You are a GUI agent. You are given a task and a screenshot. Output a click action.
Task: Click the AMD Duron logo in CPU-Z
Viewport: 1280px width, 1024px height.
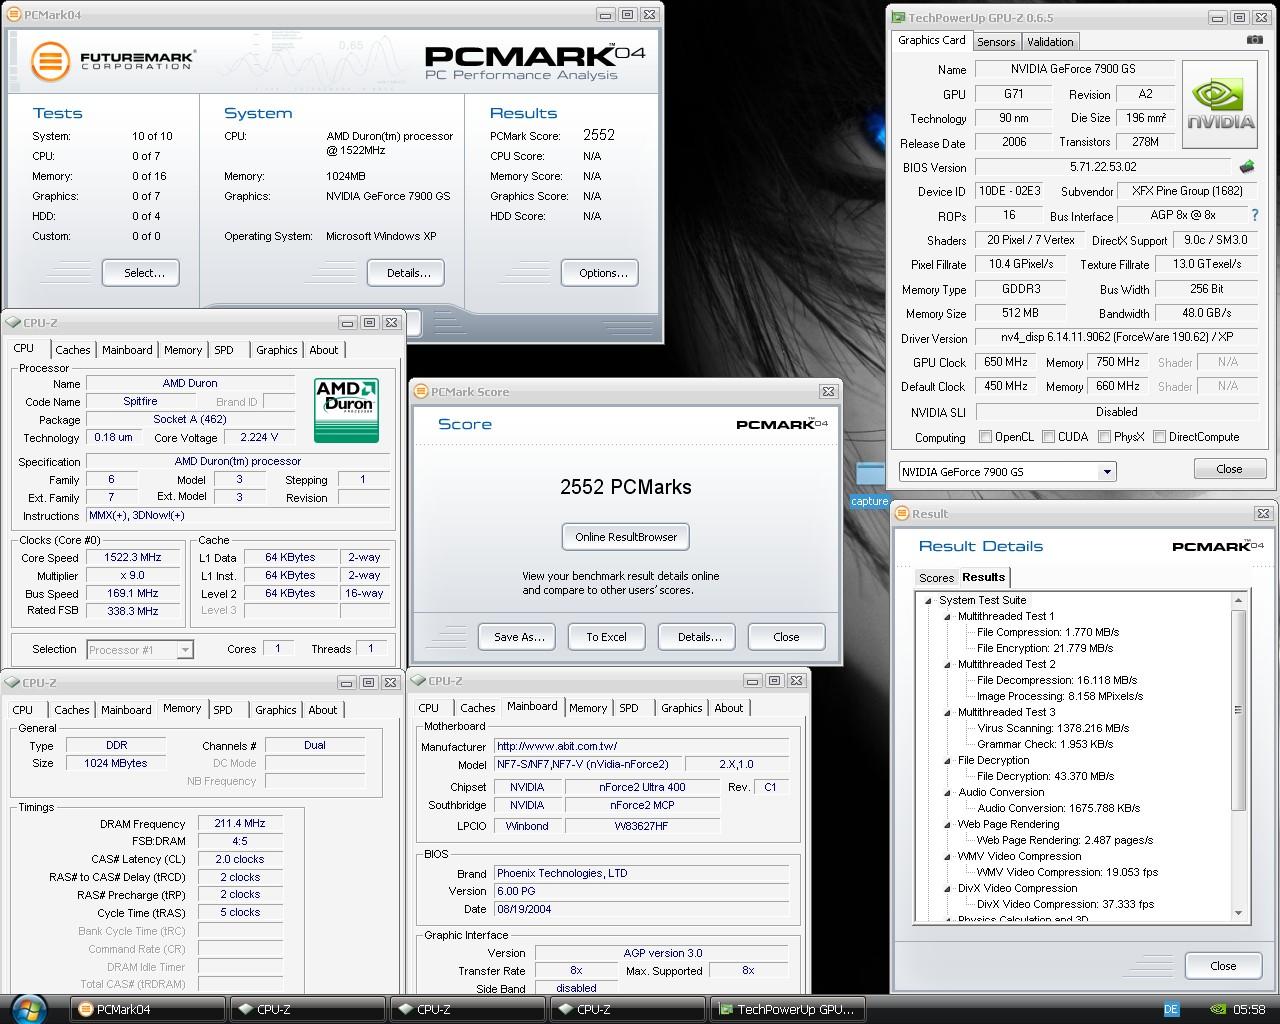pyautogui.click(x=346, y=409)
